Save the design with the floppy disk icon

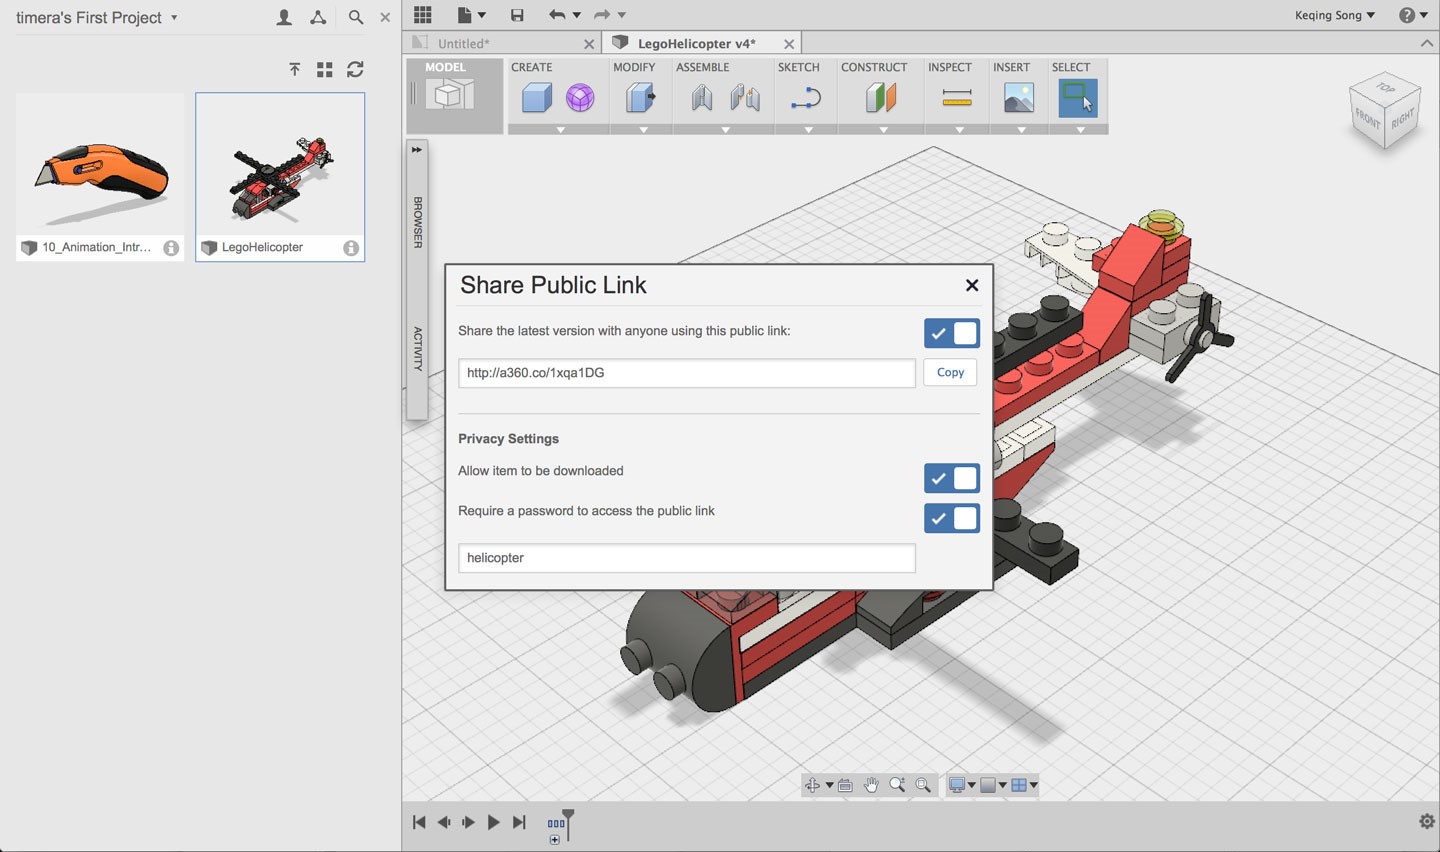(517, 15)
